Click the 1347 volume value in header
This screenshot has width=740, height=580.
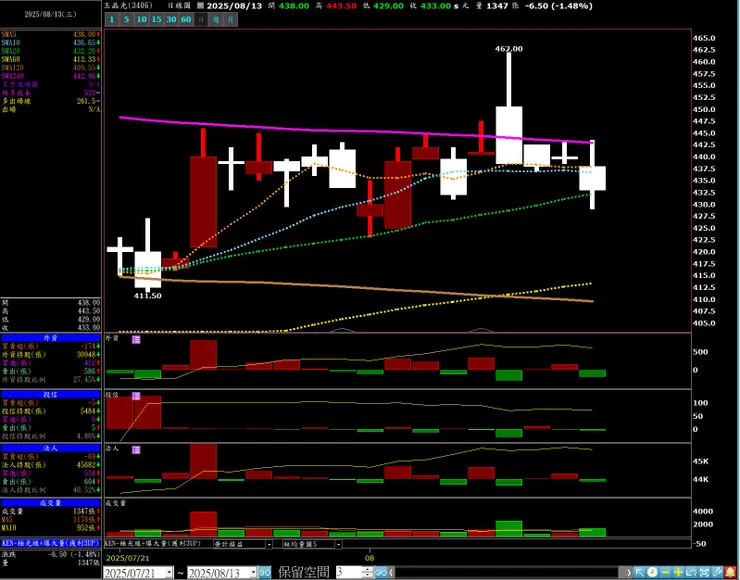pyautogui.click(x=497, y=6)
